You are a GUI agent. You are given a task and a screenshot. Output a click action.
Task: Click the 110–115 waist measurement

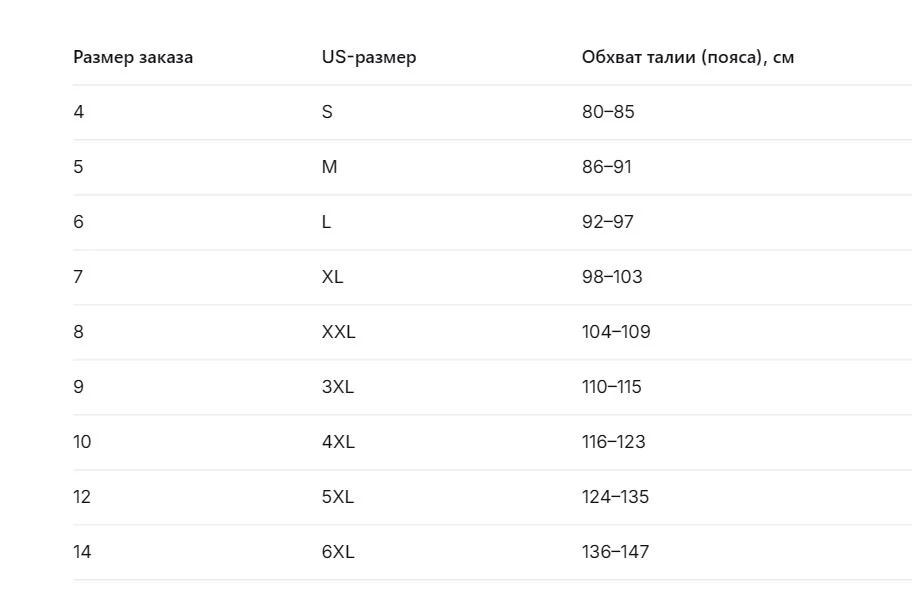[611, 387]
